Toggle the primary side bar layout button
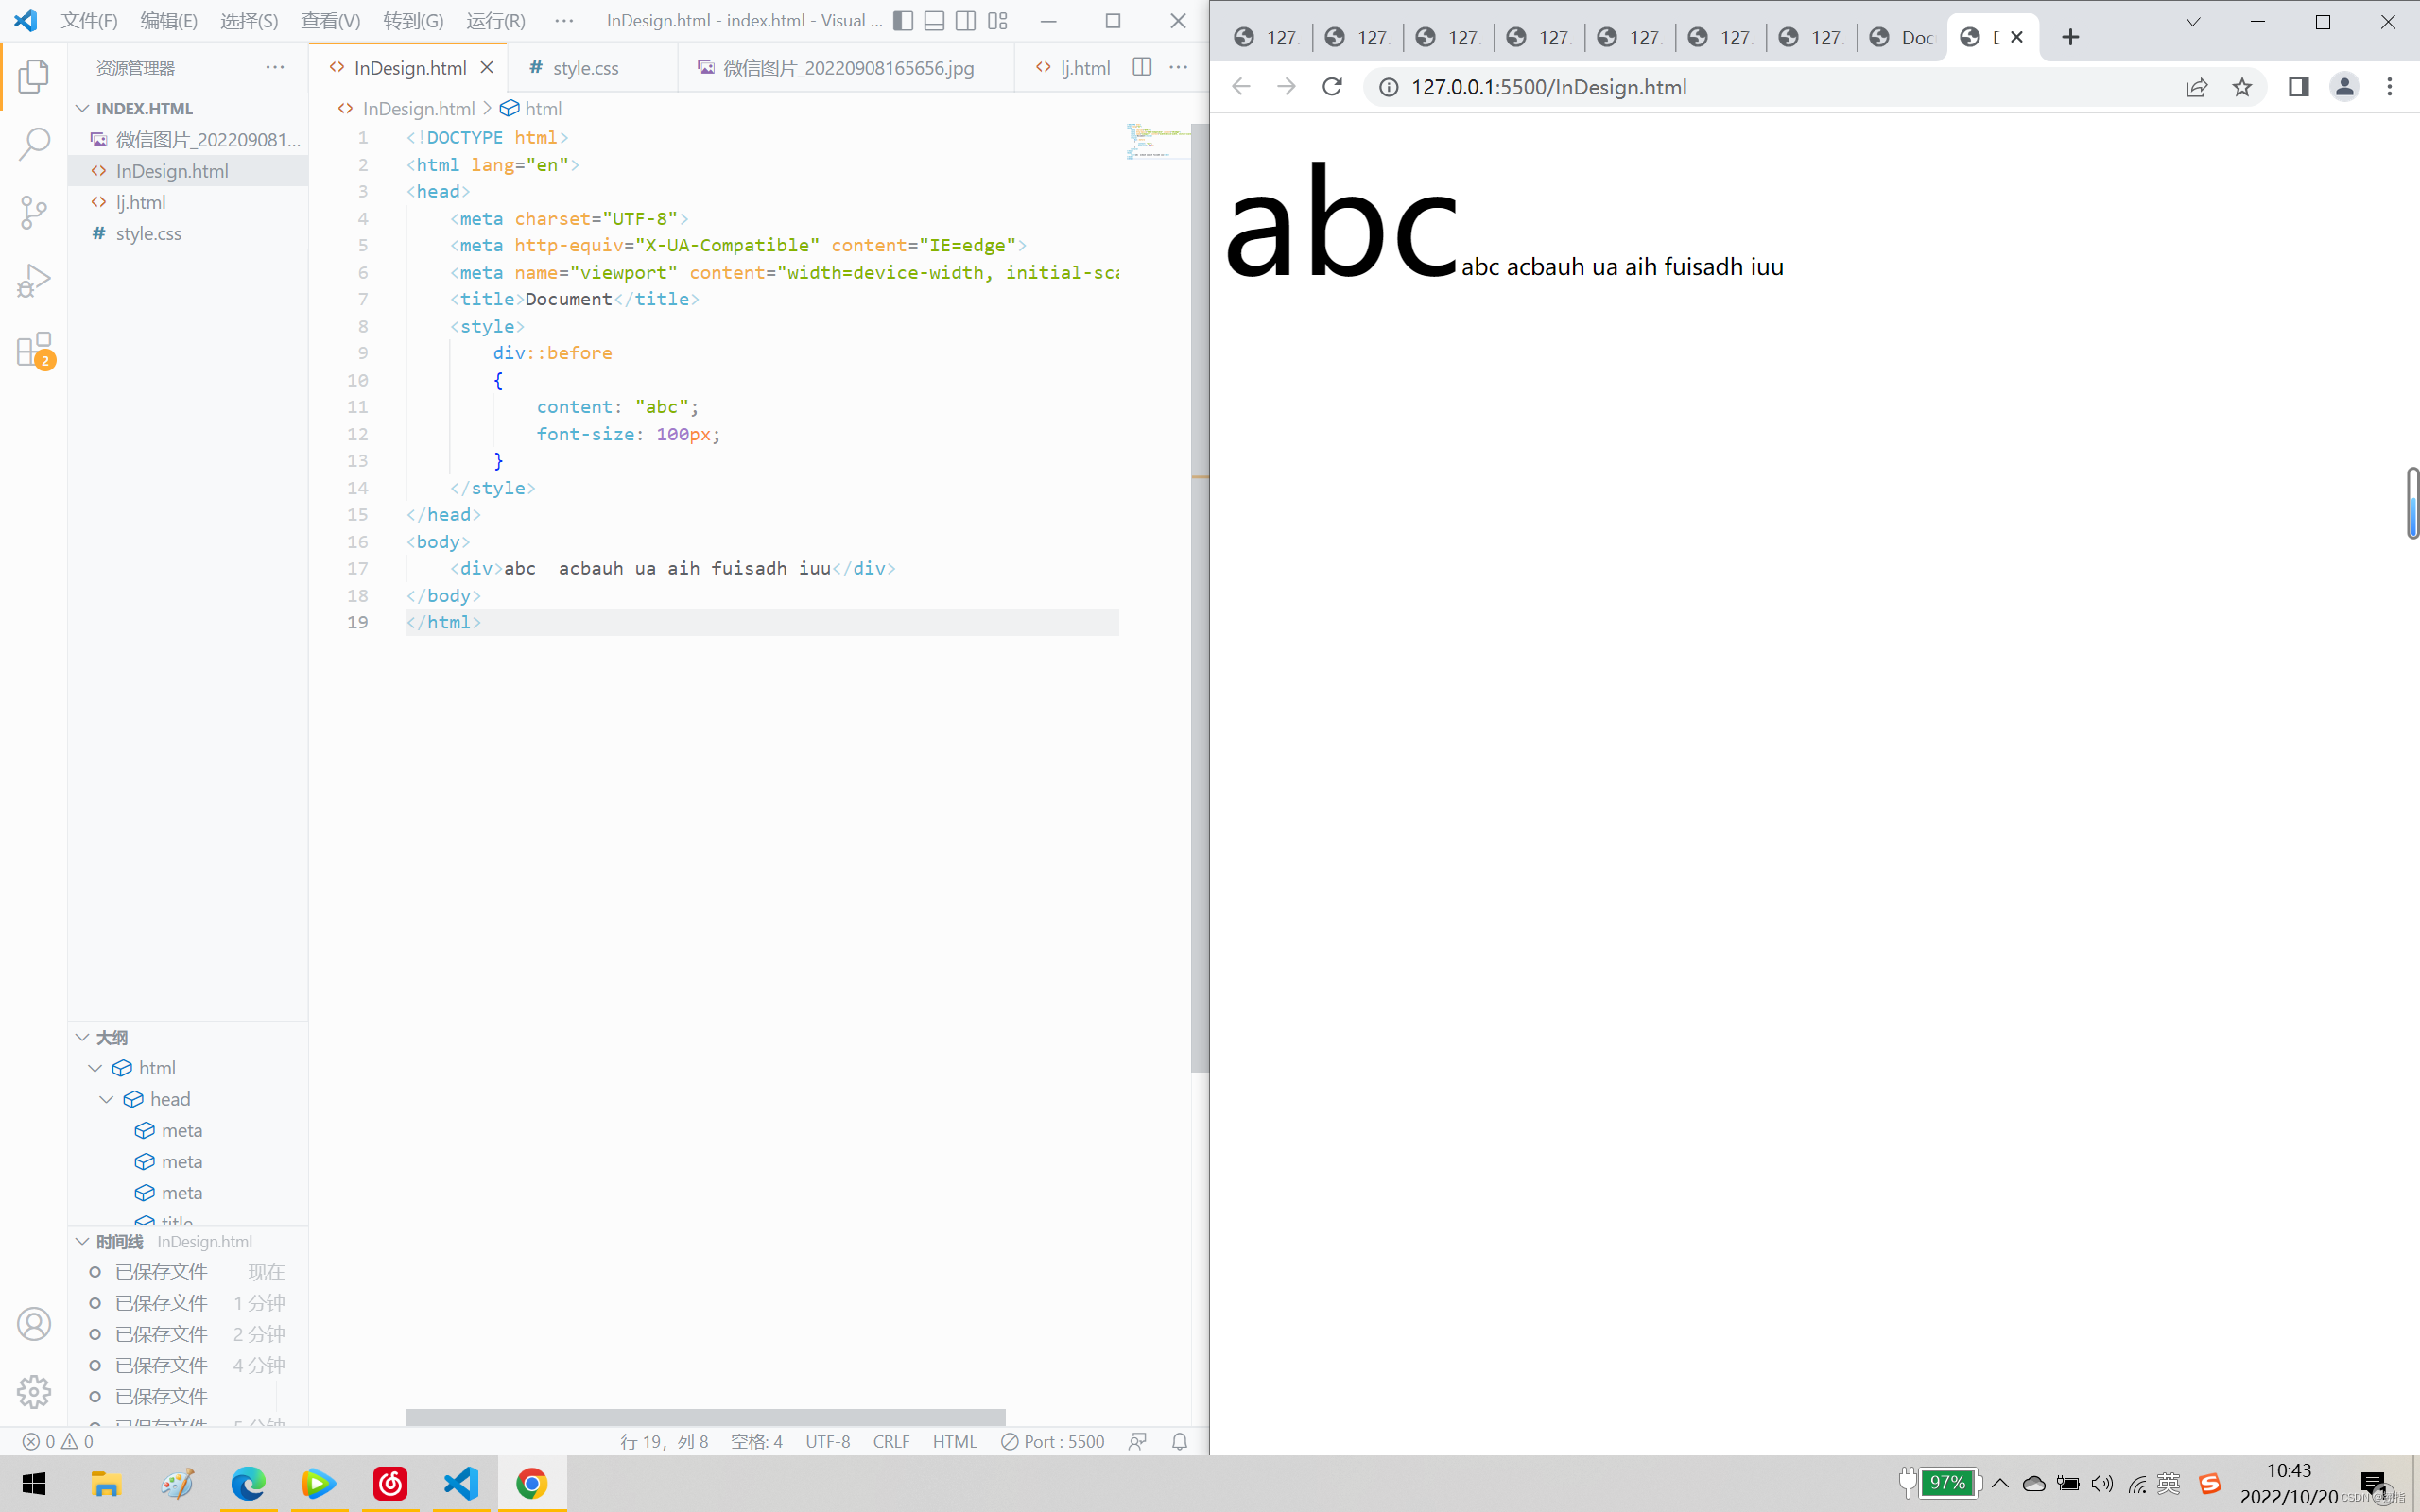2420x1512 pixels. (x=903, y=21)
